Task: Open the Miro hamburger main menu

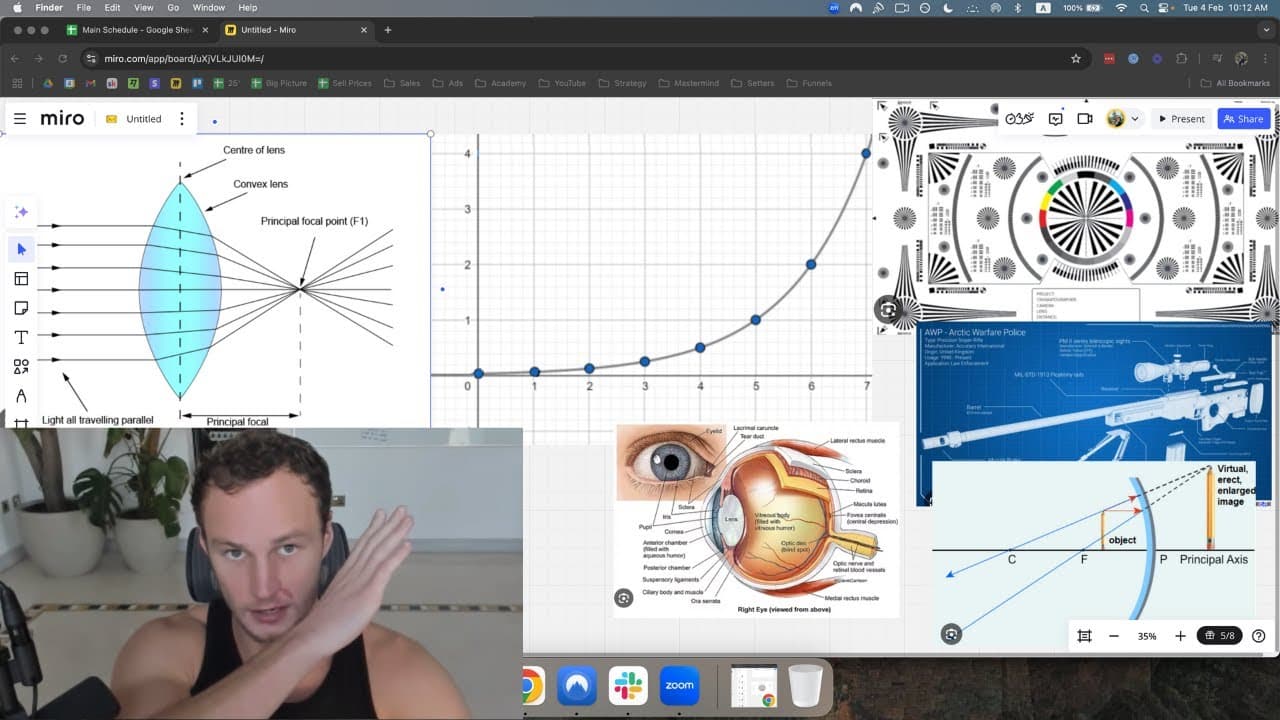Action: pos(20,118)
